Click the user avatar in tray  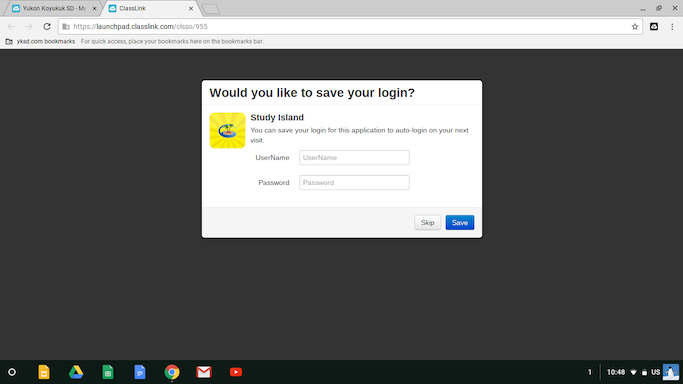671,372
